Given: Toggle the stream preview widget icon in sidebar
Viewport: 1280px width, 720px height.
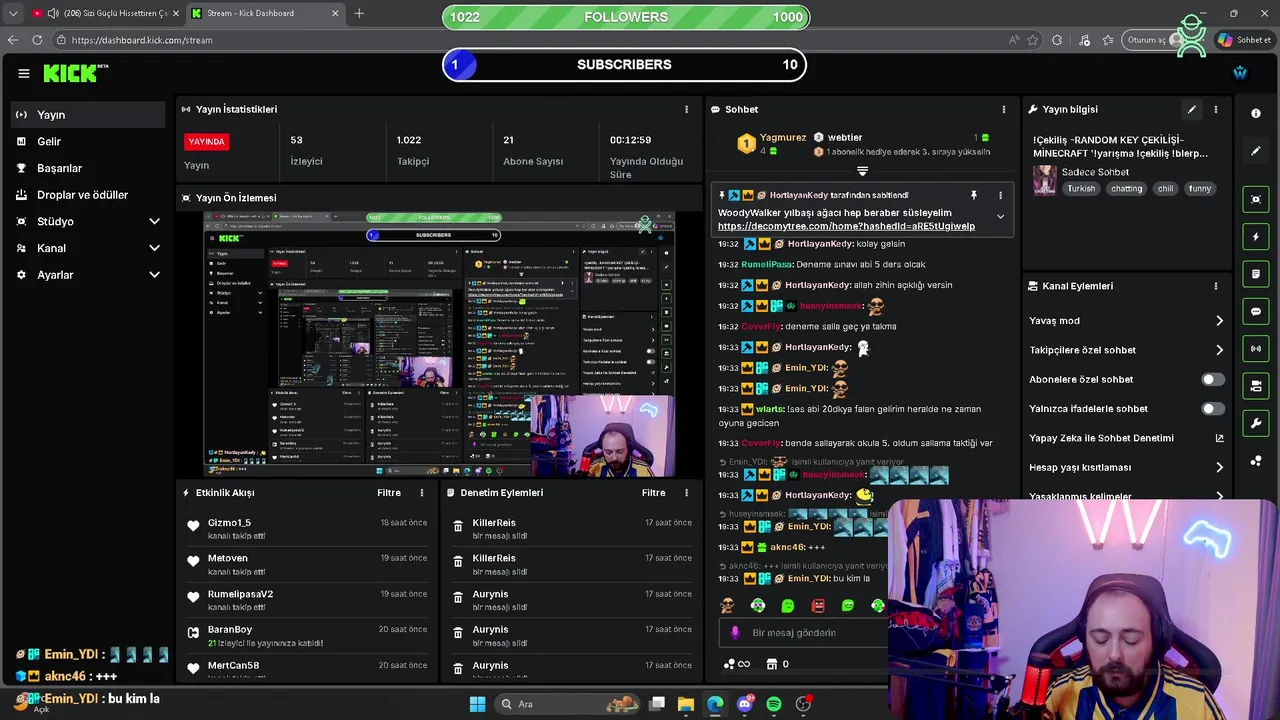Looking at the screenshot, I should click(1256, 199).
